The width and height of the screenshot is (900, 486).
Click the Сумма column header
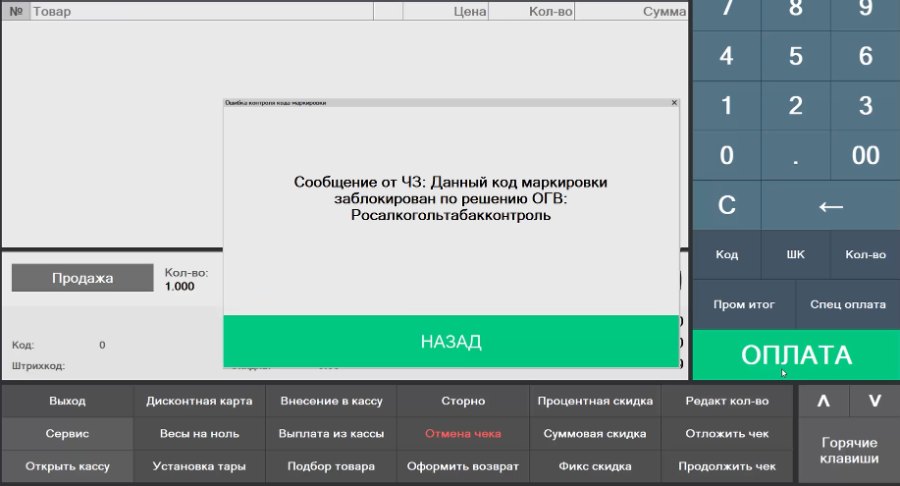click(631, 11)
